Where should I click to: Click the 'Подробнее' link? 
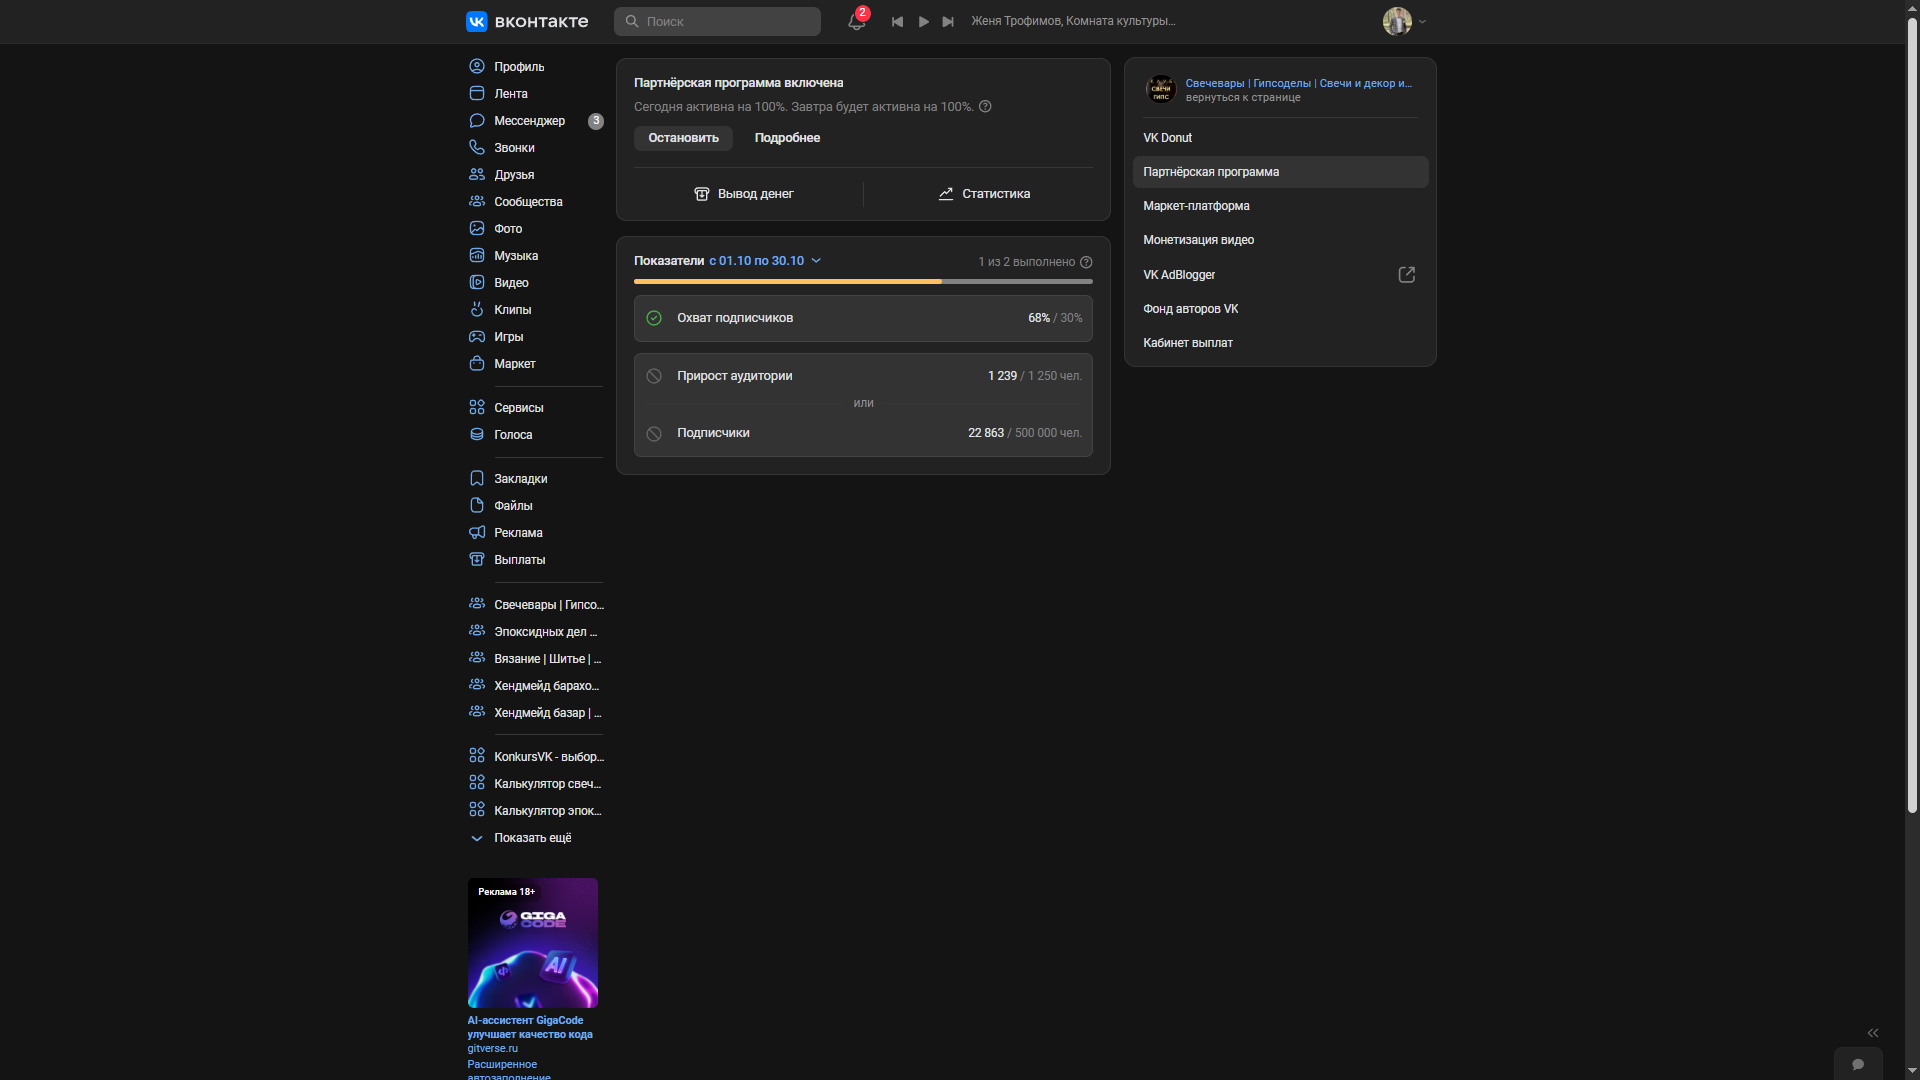point(787,138)
